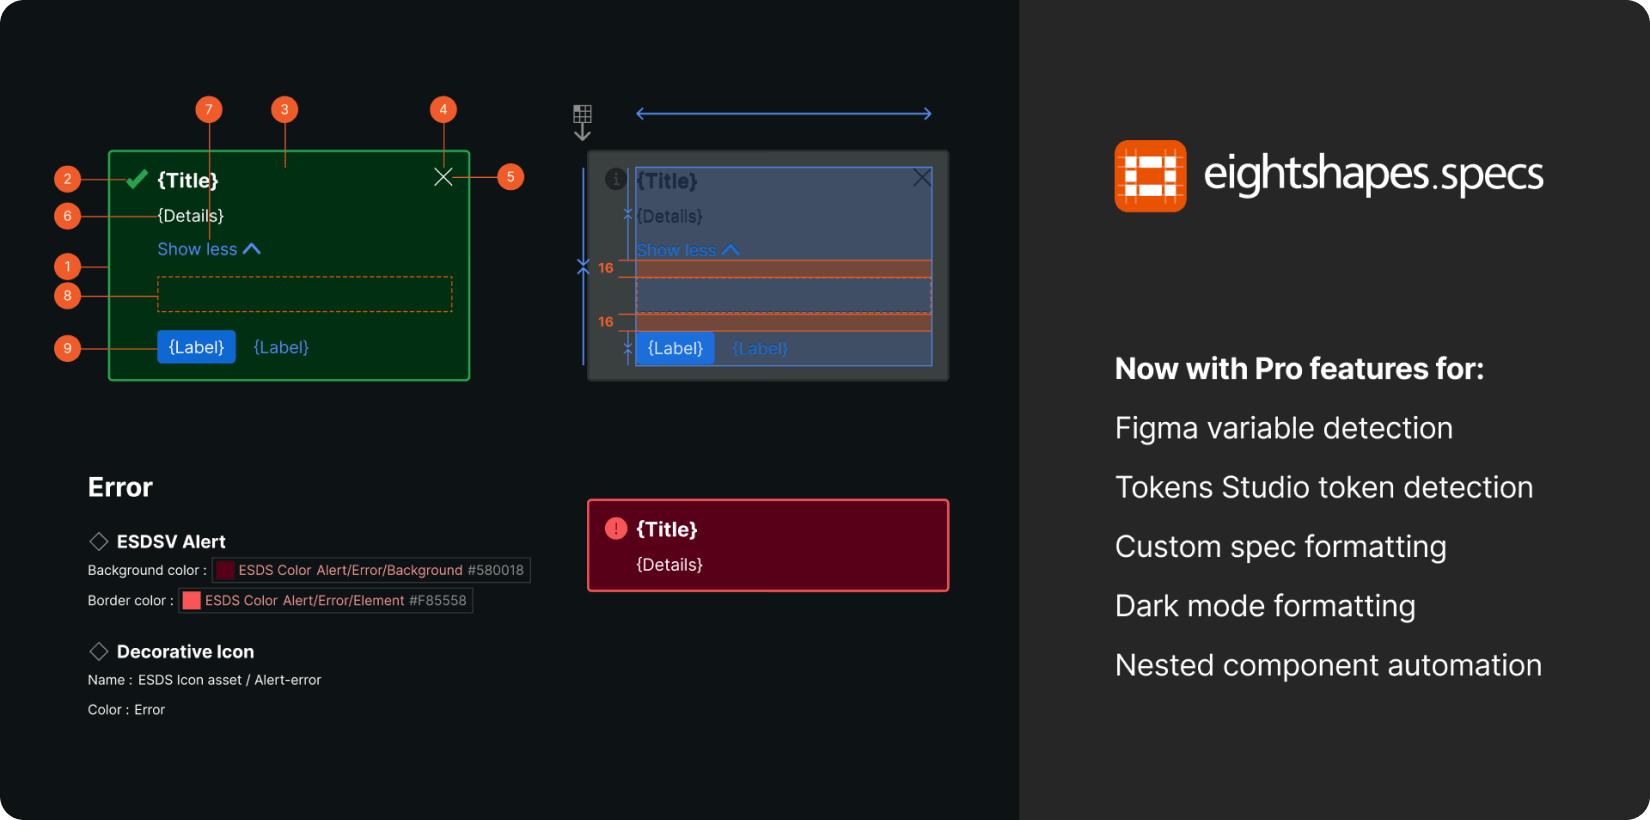This screenshot has height=820, width=1650.
Task: Click the text {Label} link in green alert
Action: tap(281, 347)
